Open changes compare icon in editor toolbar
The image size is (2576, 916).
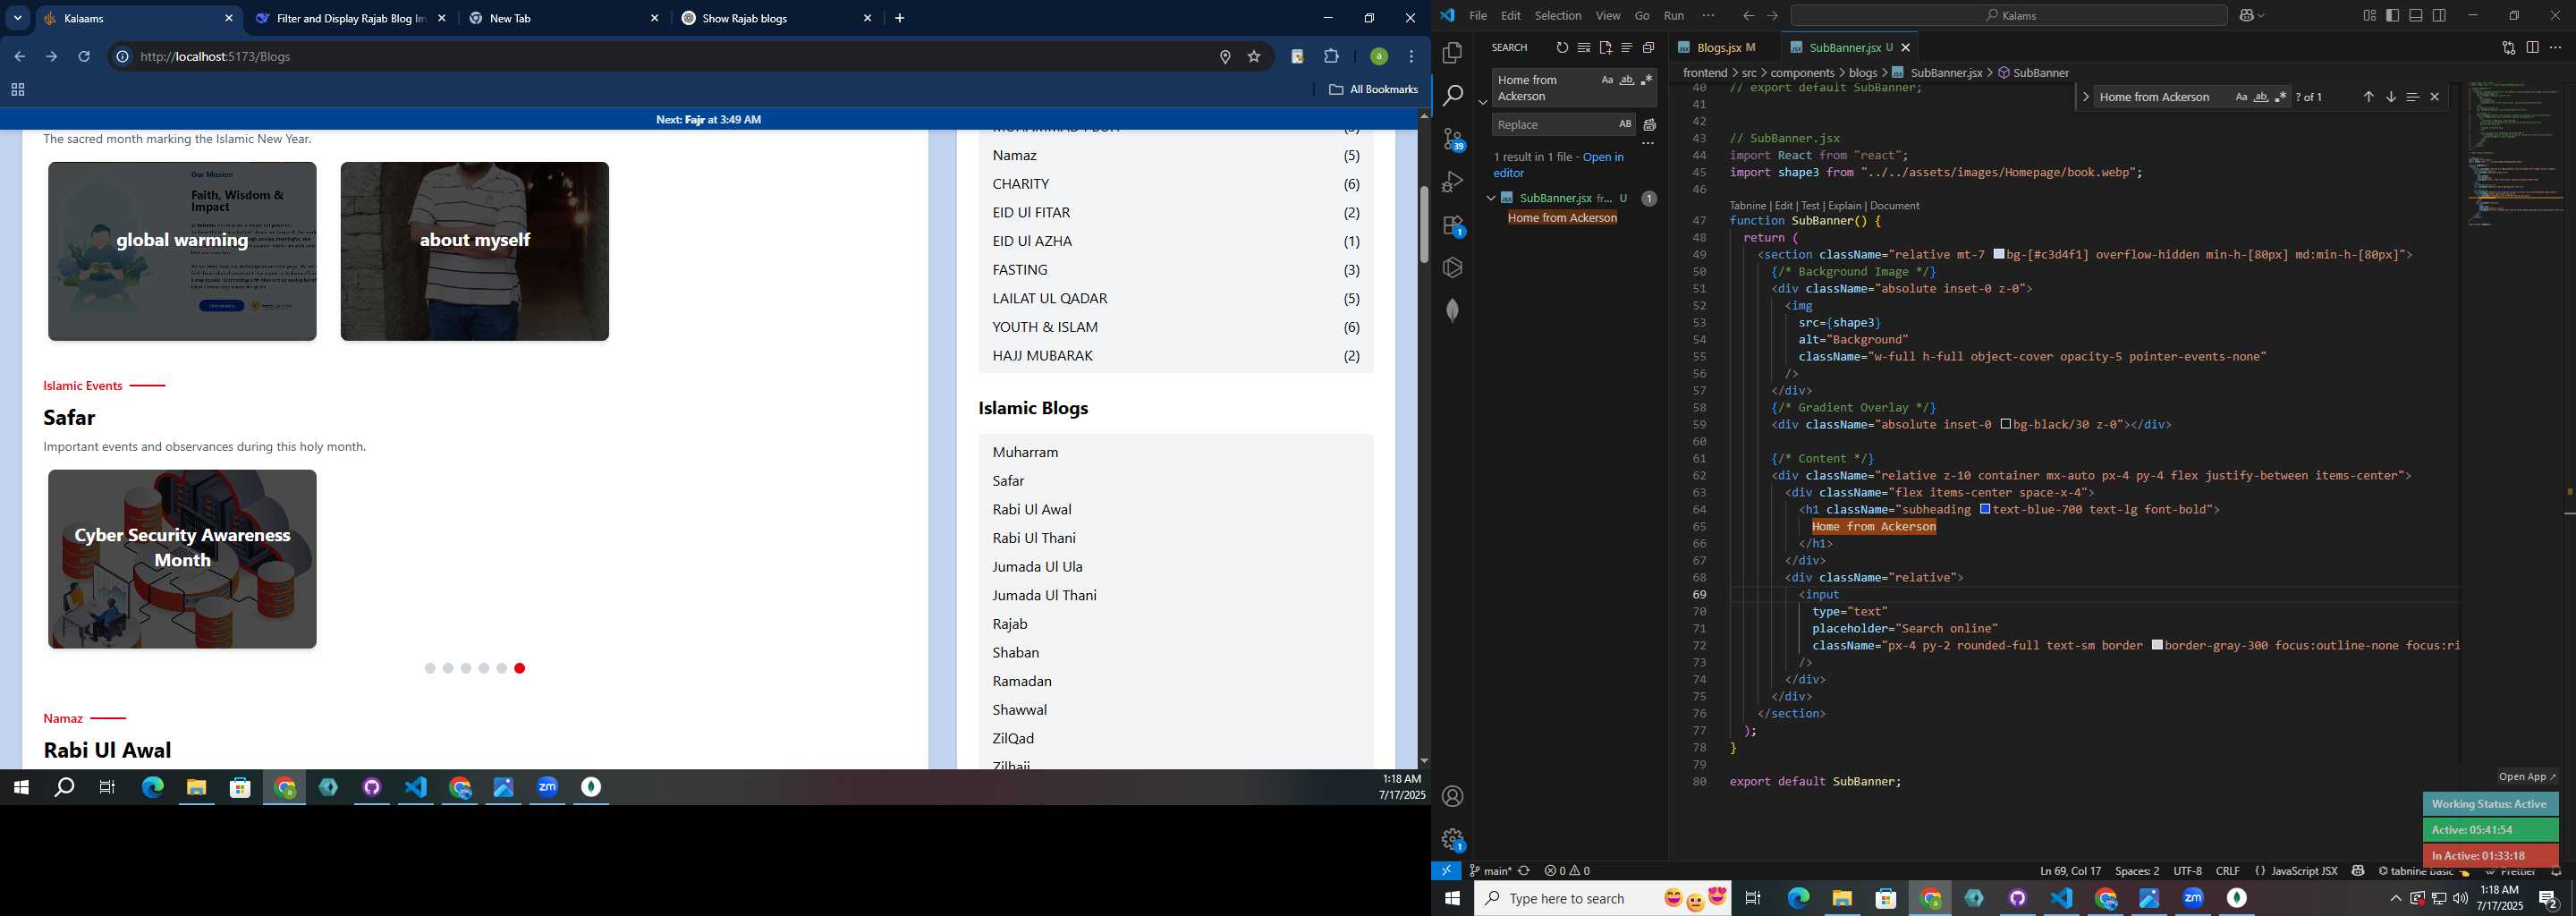(2508, 47)
